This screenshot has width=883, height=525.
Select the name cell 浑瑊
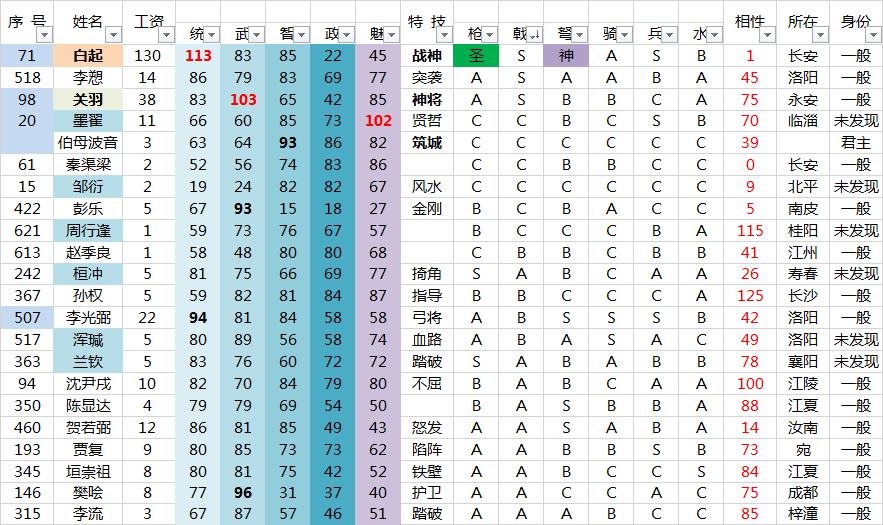coord(88,340)
